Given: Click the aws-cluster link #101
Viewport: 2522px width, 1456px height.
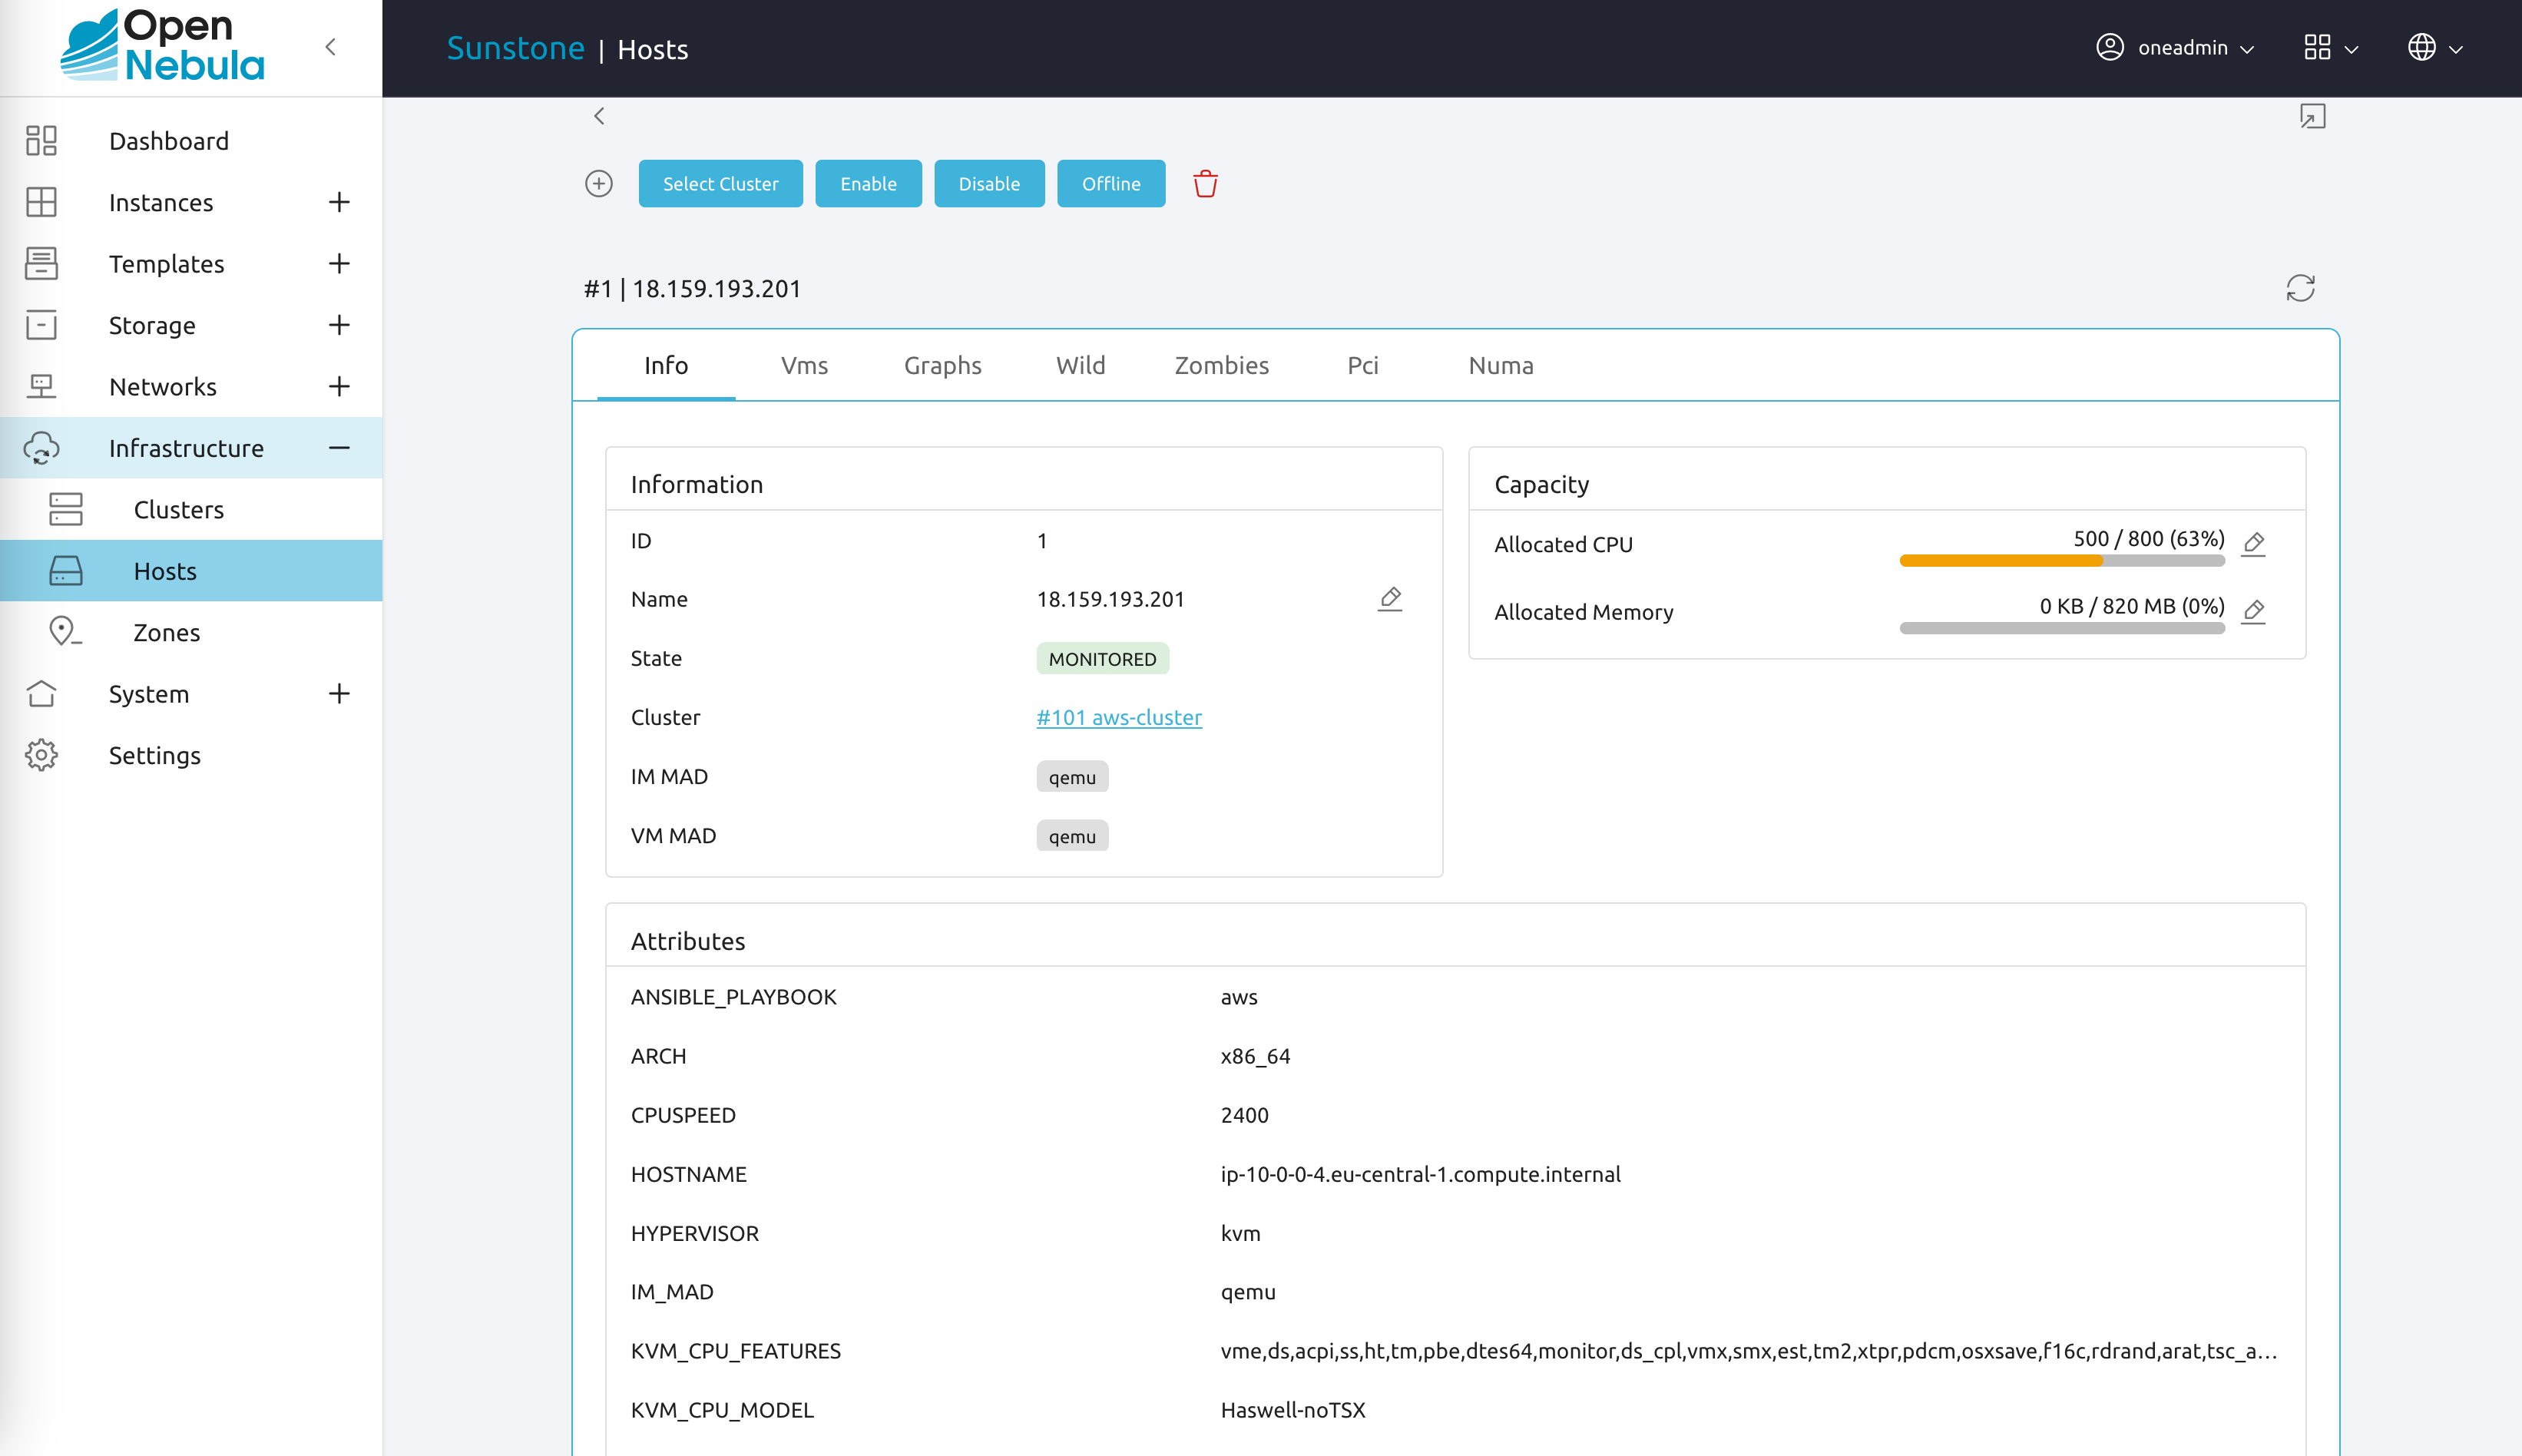Looking at the screenshot, I should tap(1118, 716).
